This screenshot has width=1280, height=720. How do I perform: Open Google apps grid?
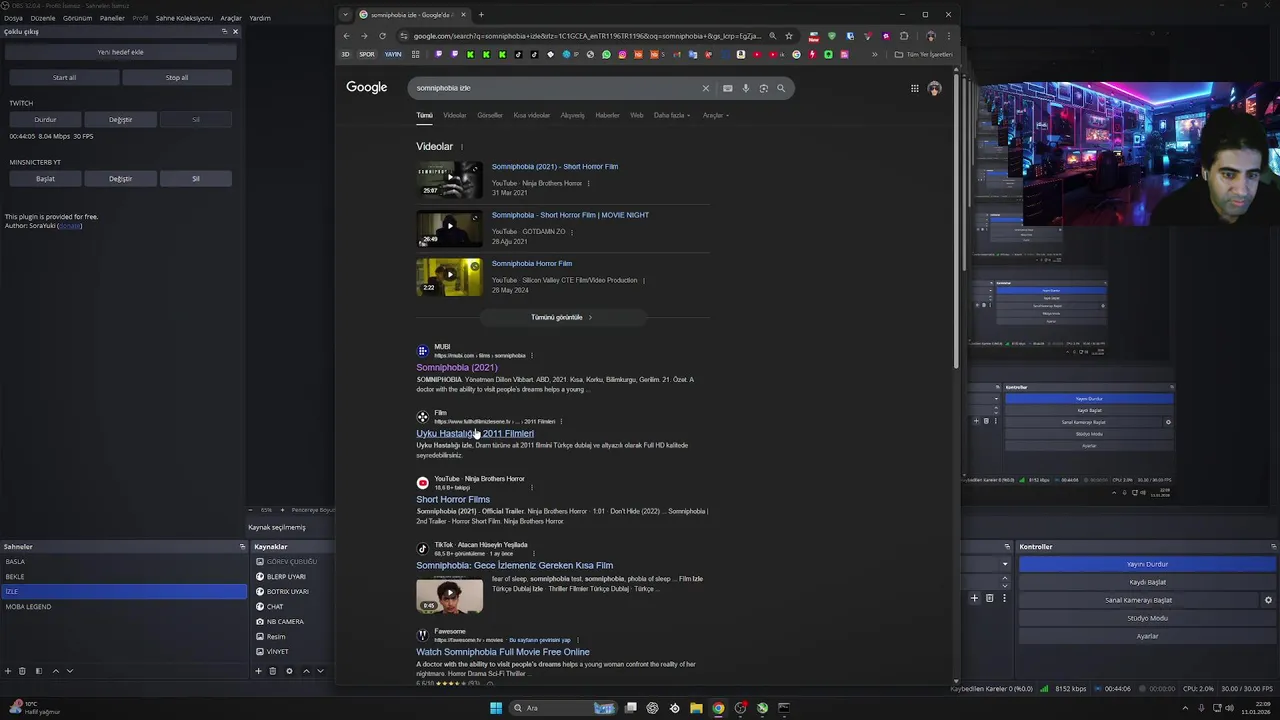[x=914, y=88]
